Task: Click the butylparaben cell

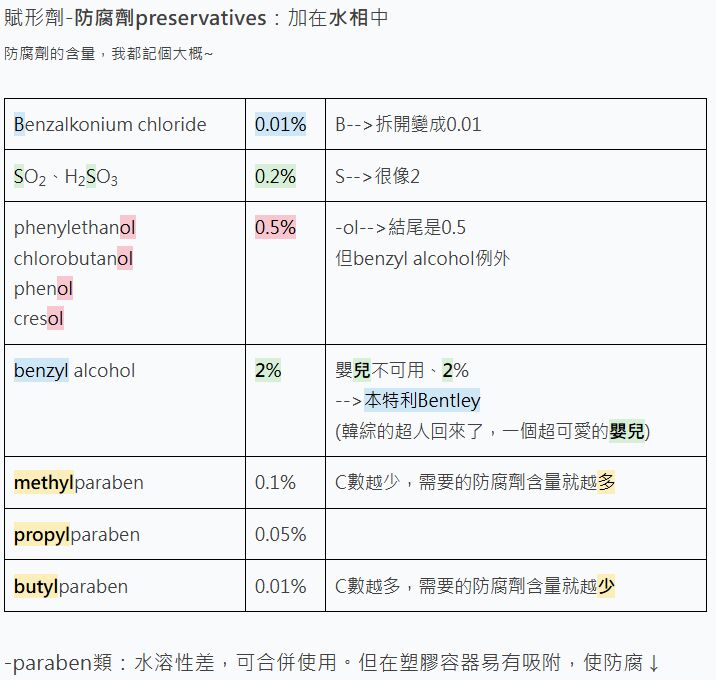Action: [71, 587]
